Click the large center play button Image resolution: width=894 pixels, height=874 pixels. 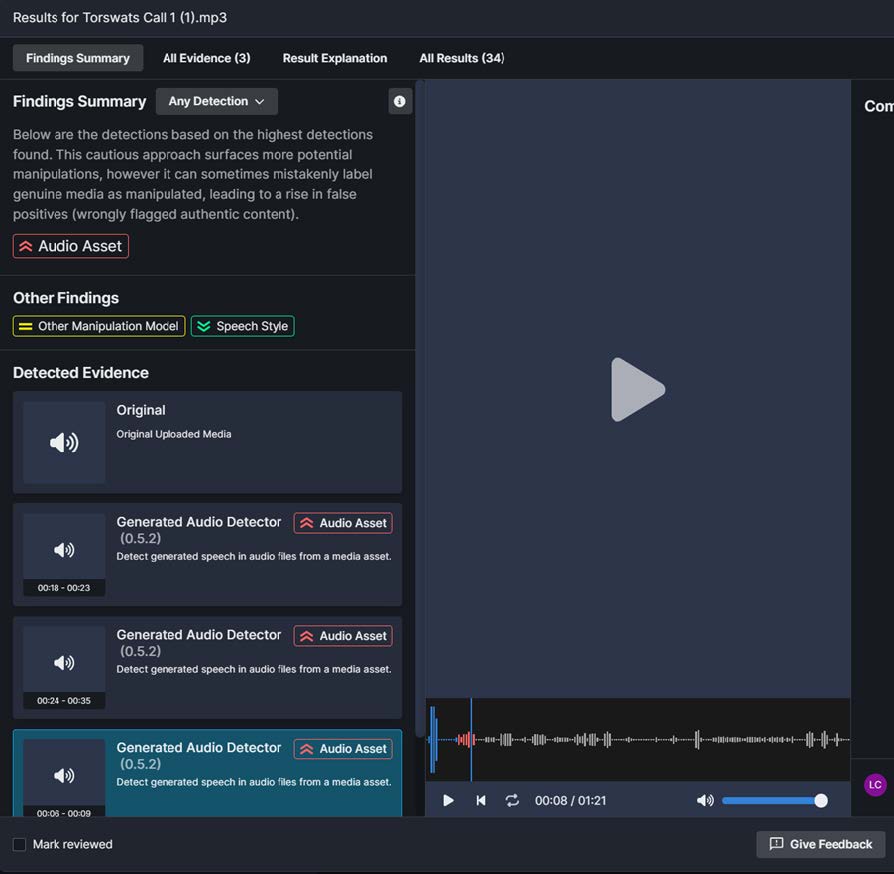pyautogui.click(x=637, y=389)
